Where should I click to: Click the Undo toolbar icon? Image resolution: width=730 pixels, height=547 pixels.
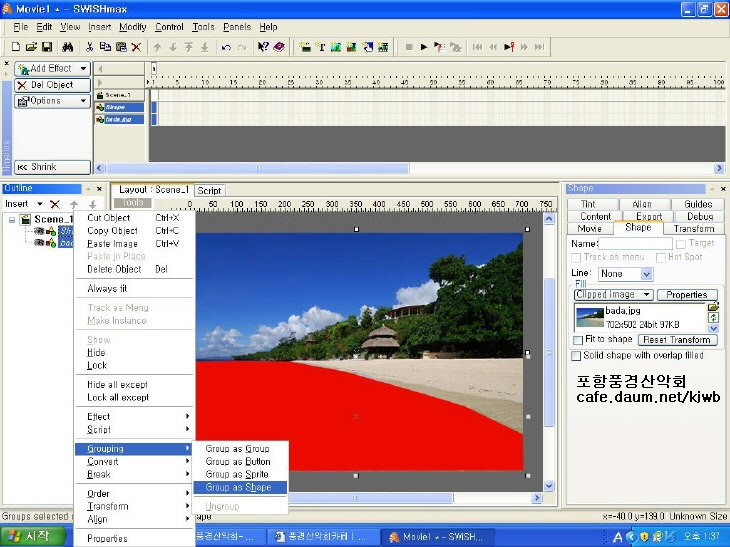pyautogui.click(x=226, y=47)
